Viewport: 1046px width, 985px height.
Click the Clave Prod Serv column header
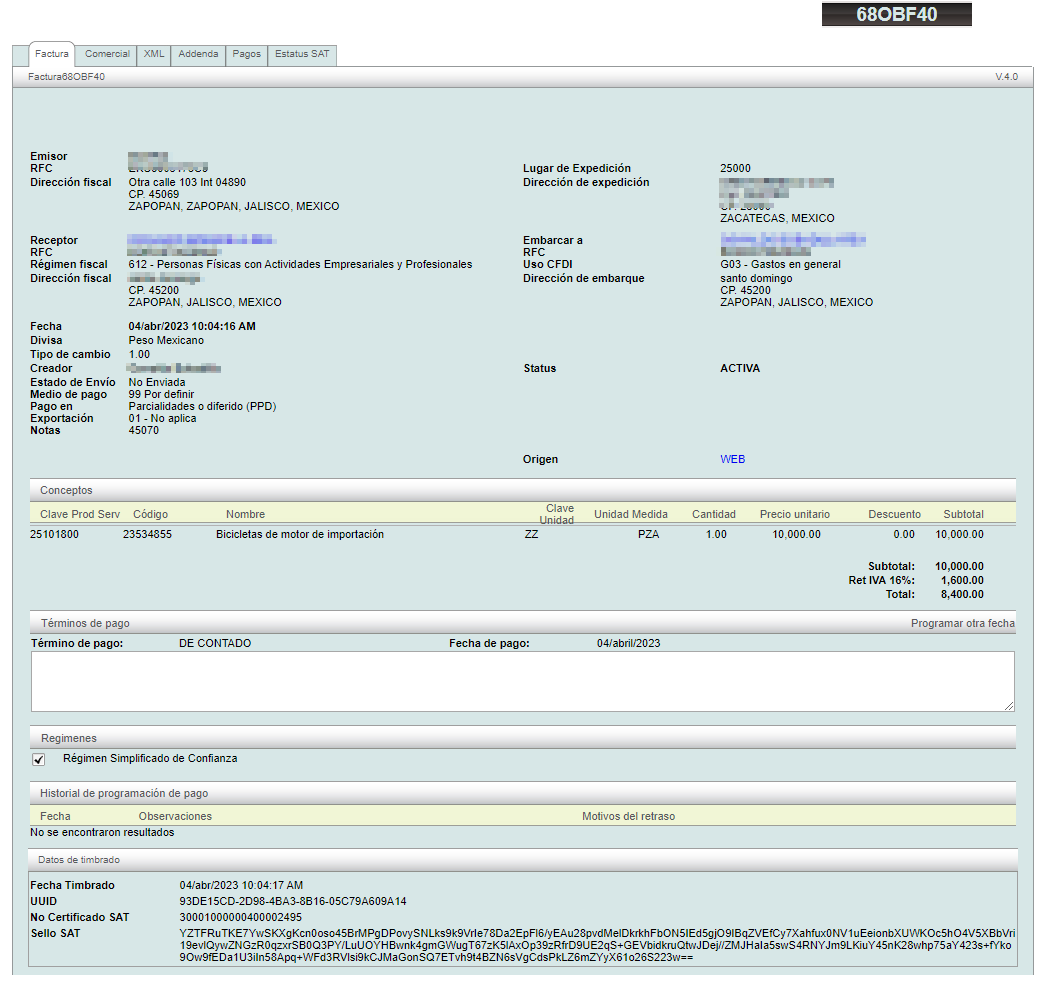tap(80, 514)
